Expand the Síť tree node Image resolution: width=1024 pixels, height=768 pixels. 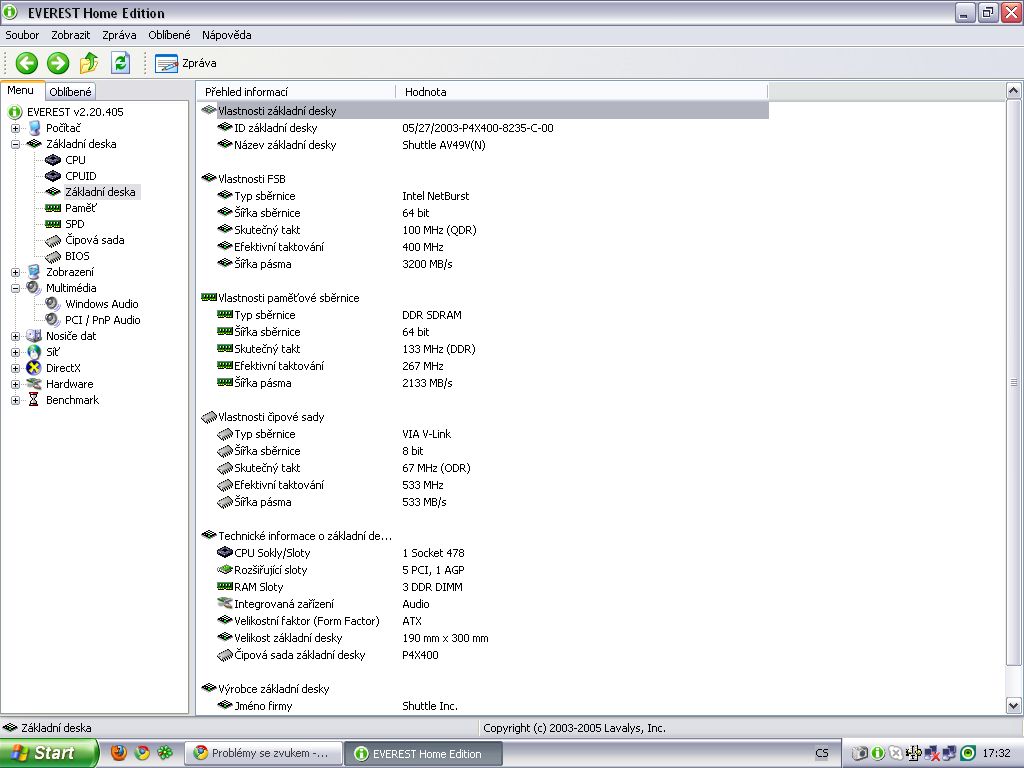16,352
